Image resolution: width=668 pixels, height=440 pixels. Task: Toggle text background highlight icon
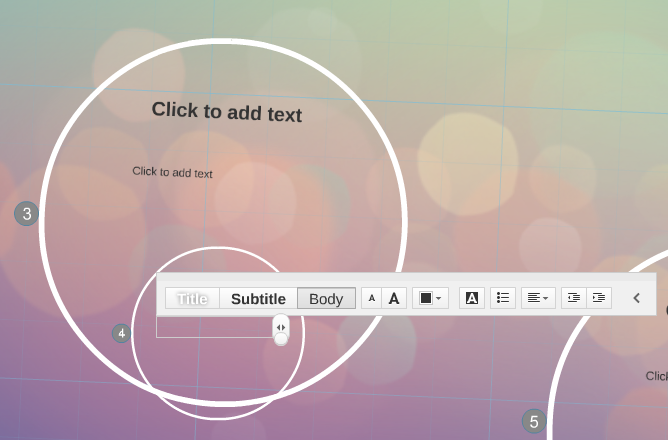pyautogui.click(x=472, y=298)
